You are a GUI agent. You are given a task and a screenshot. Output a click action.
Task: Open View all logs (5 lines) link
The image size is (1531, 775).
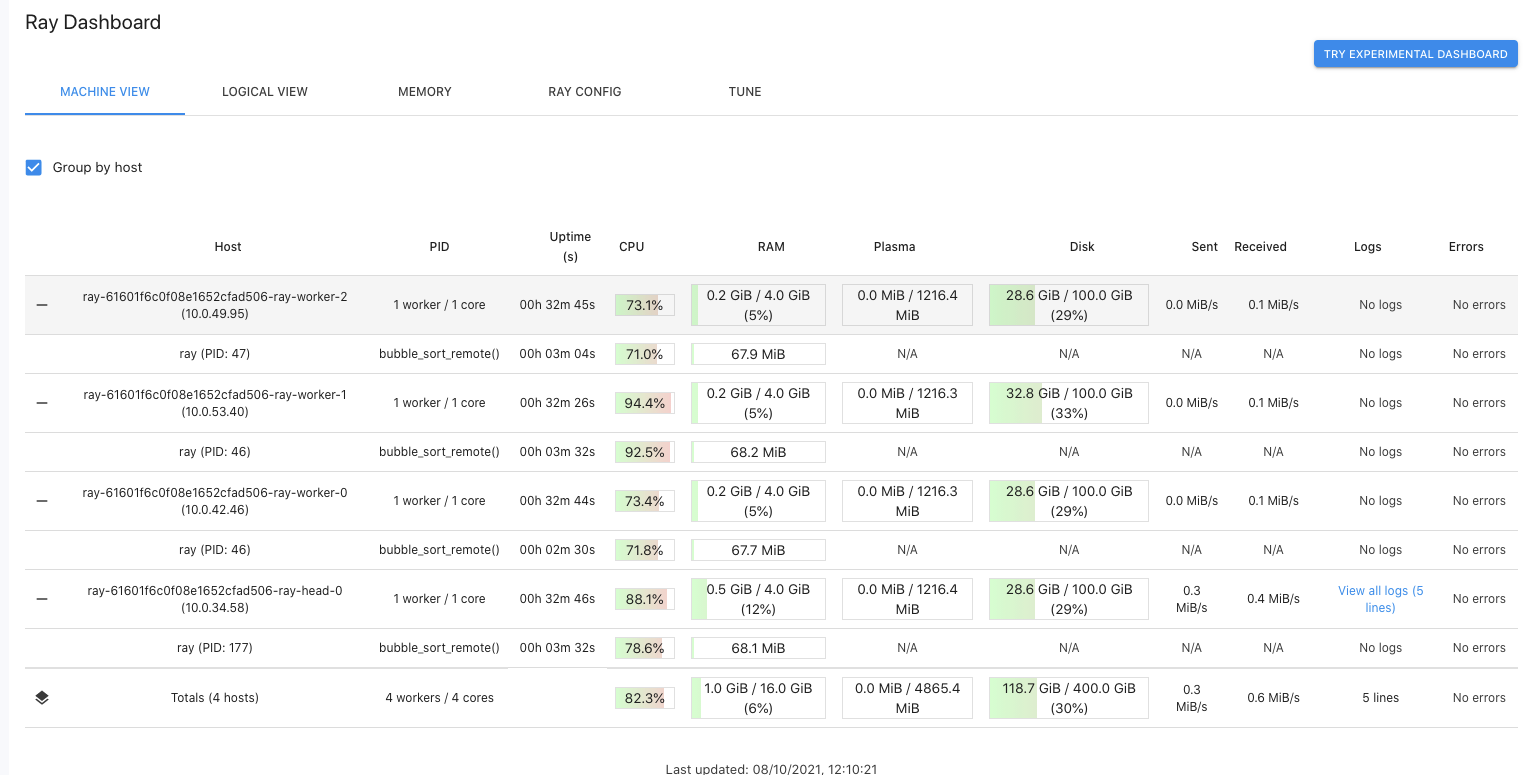pos(1380,598)
